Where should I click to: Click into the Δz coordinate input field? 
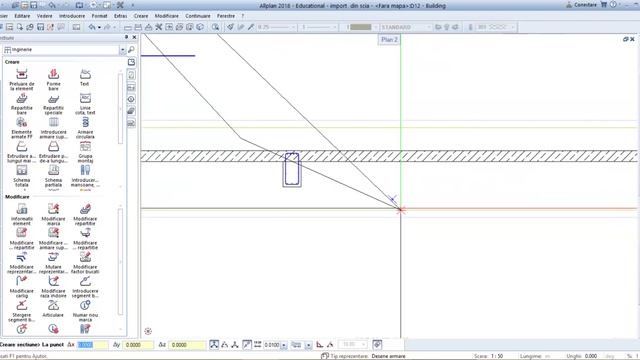coord(187,345)
